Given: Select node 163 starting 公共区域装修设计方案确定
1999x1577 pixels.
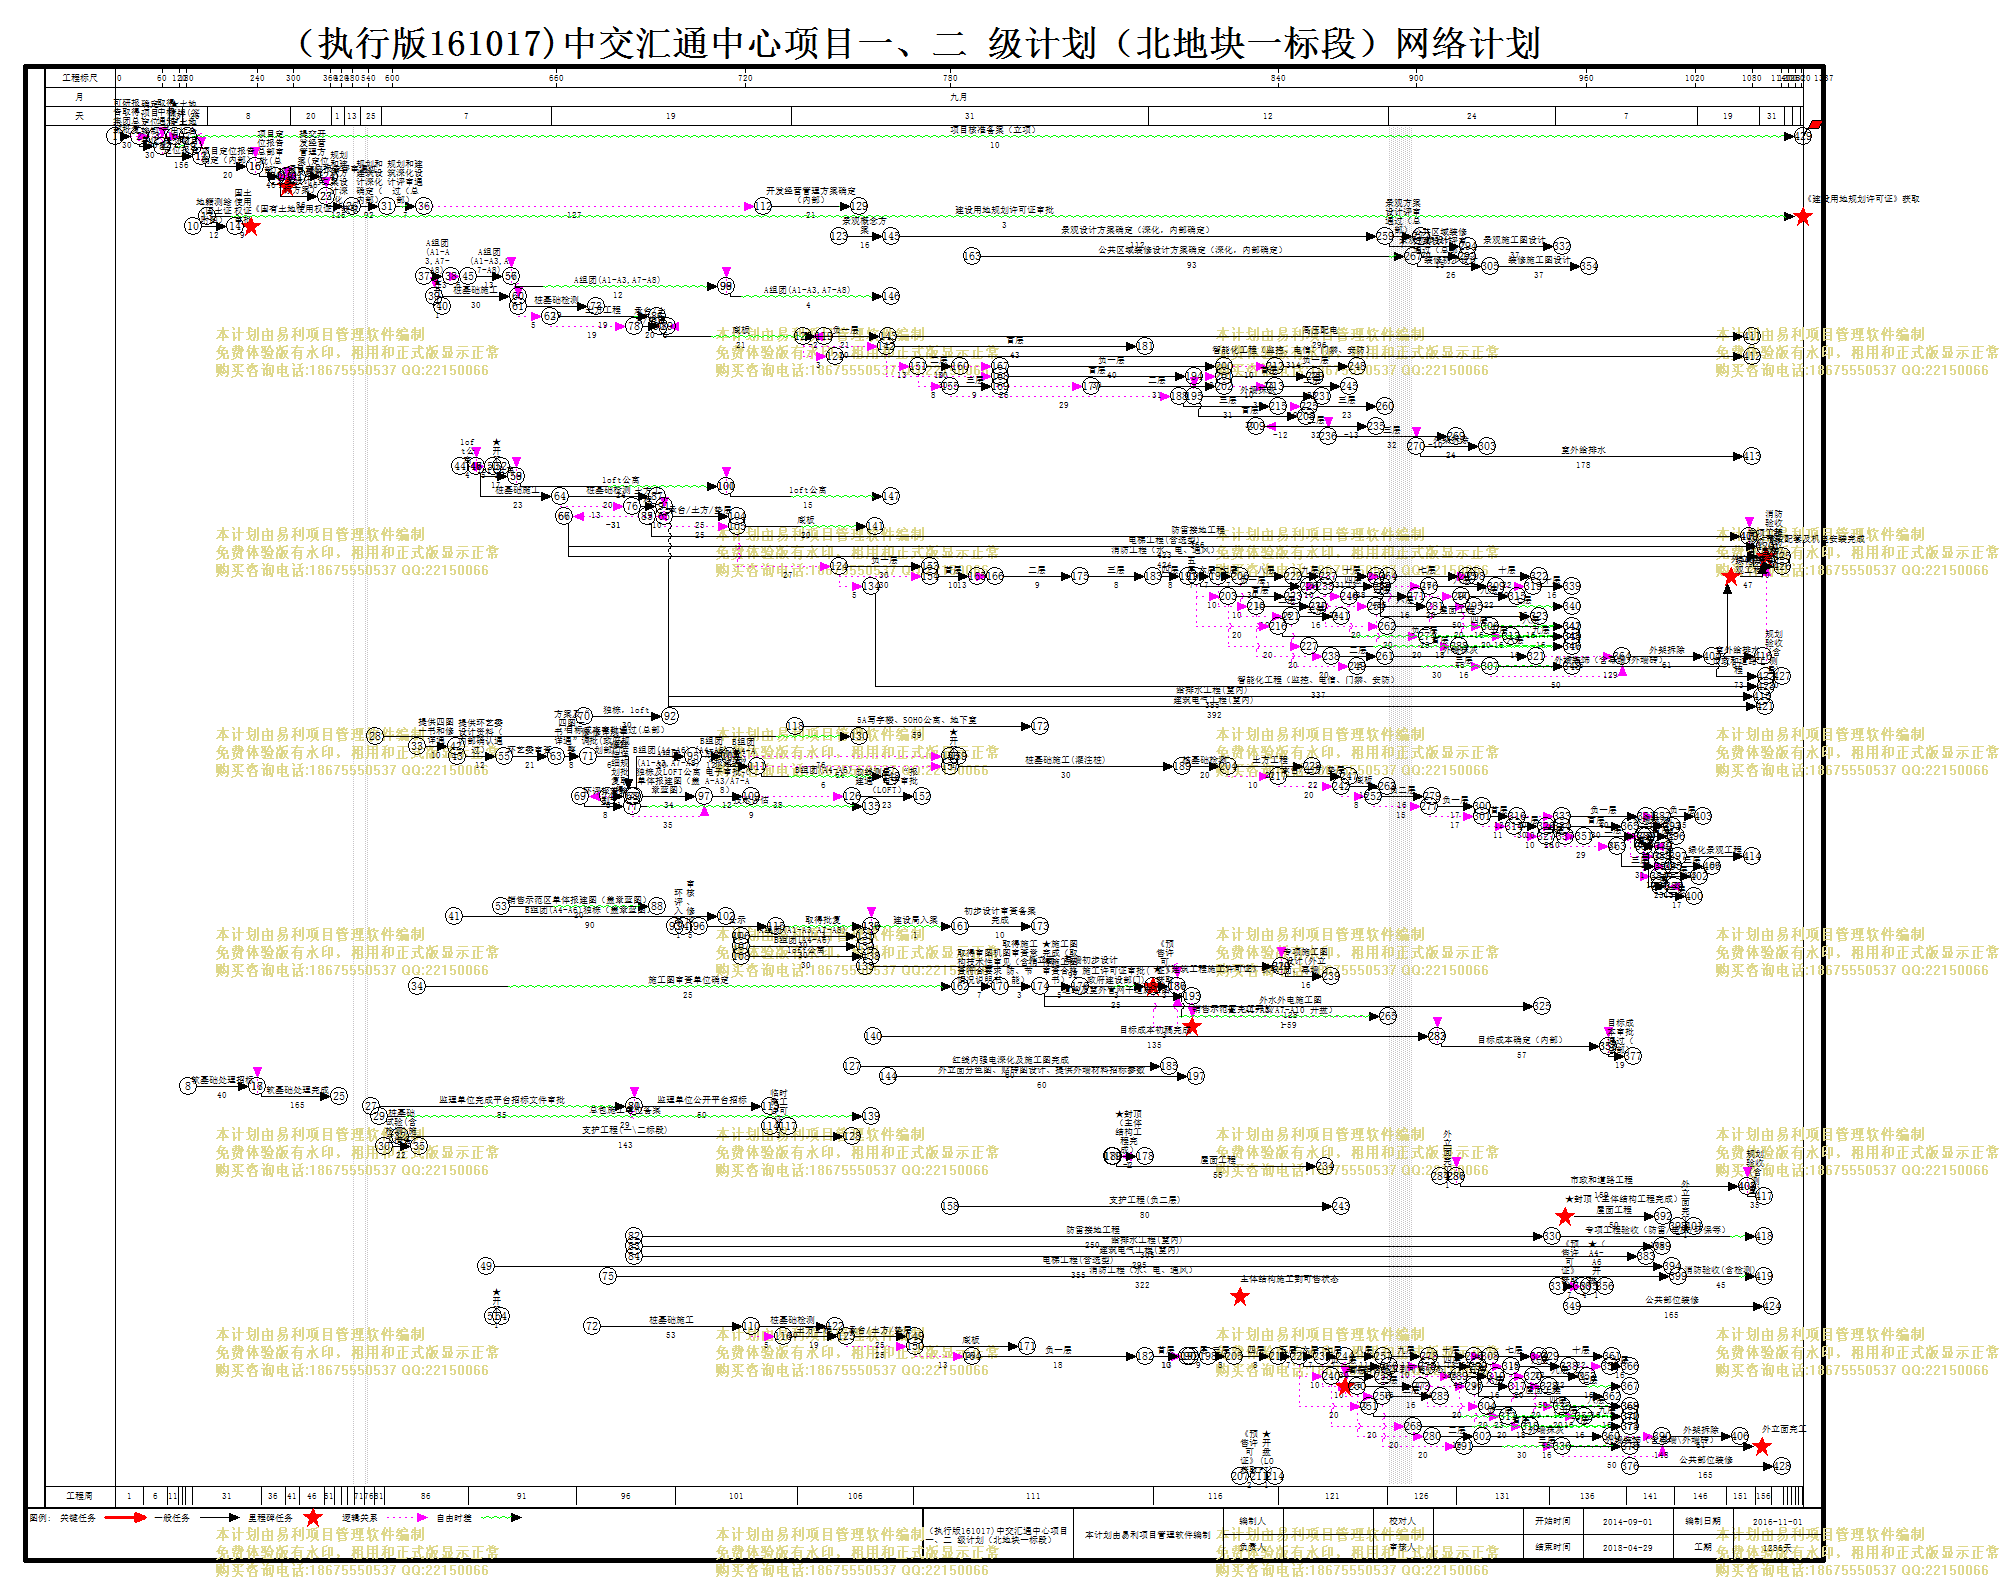Looking at the screenshot, I should tap(971, 256).
